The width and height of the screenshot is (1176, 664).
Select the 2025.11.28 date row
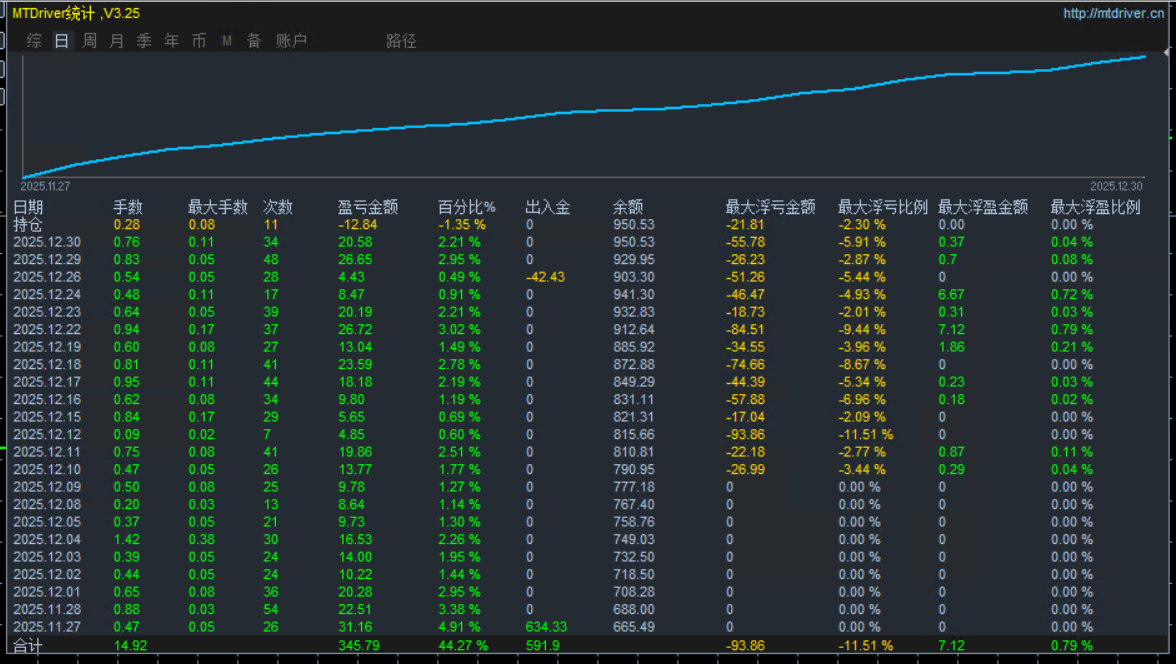coord(588,609)
